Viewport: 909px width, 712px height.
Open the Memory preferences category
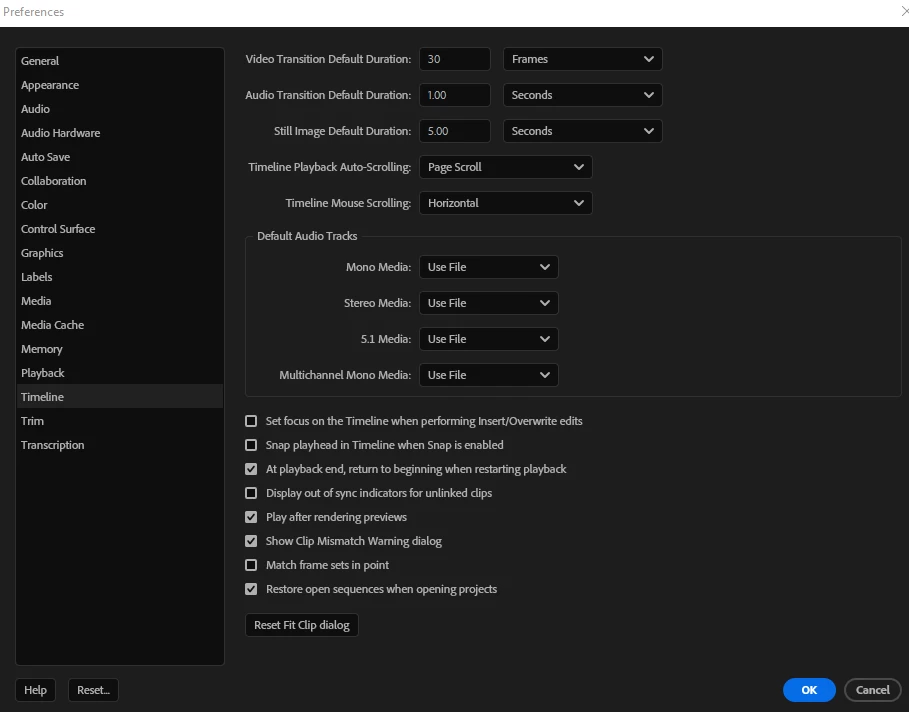[x=119, y=349]
